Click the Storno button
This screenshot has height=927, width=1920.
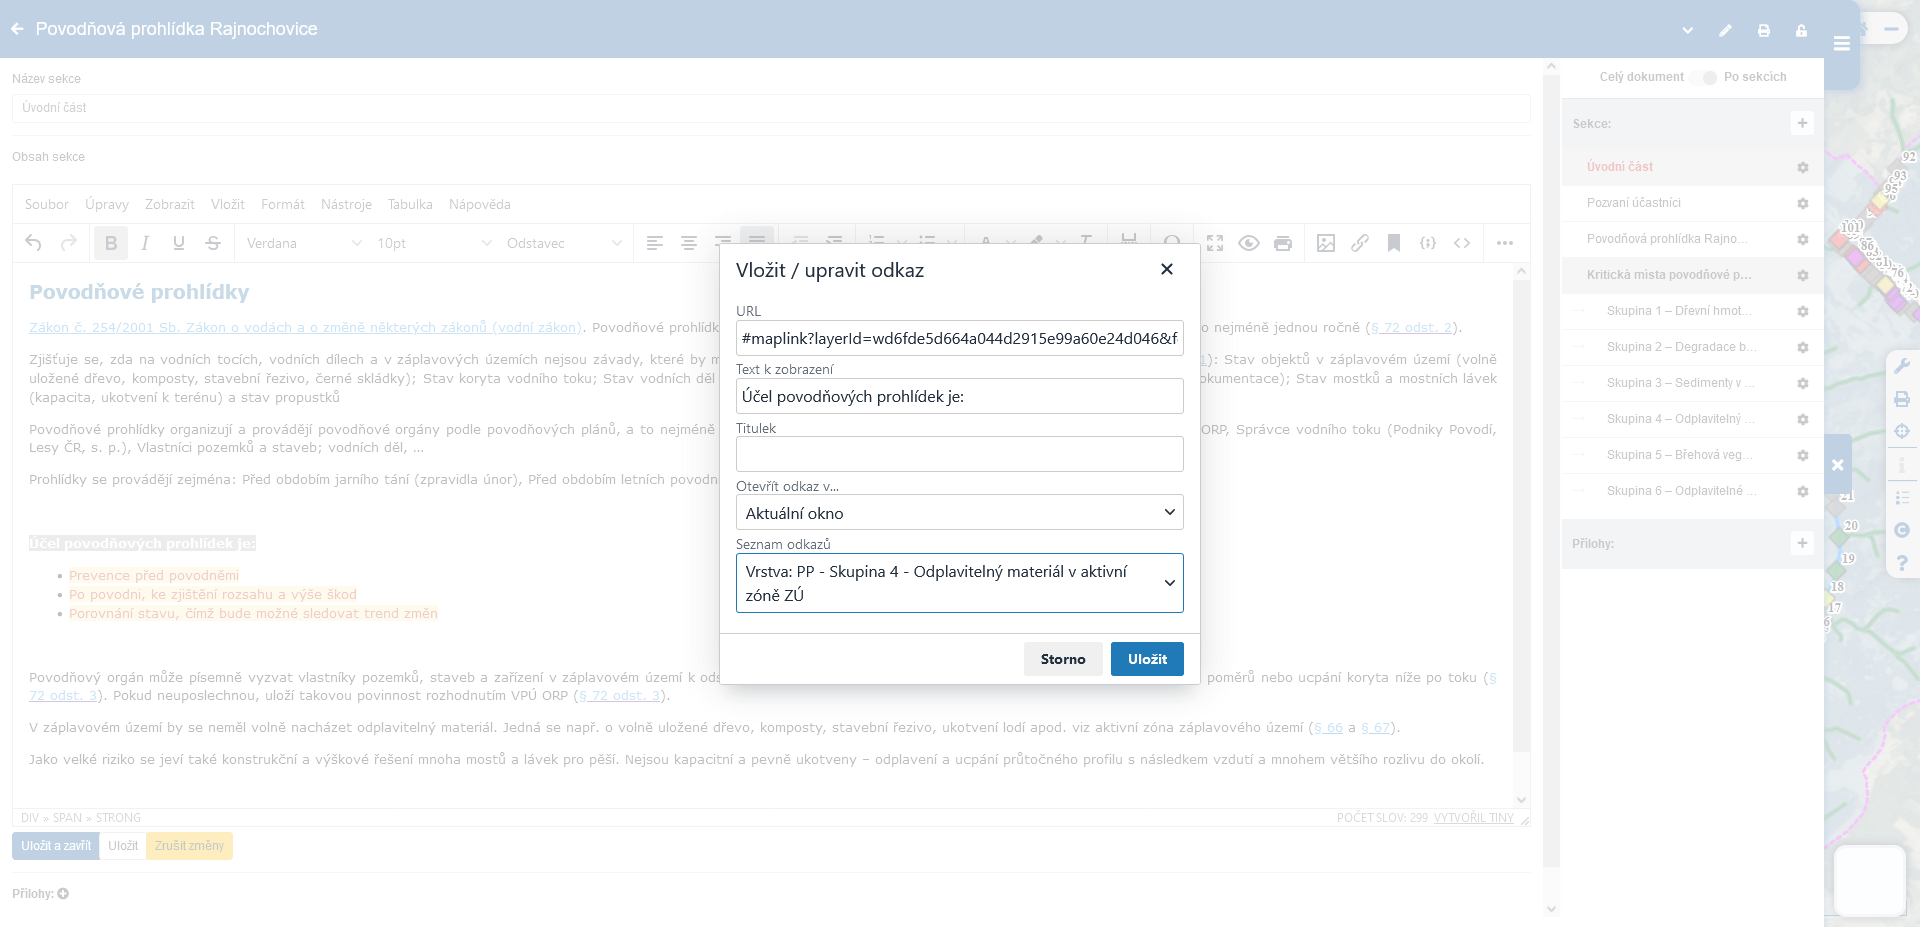(1063, 659)
